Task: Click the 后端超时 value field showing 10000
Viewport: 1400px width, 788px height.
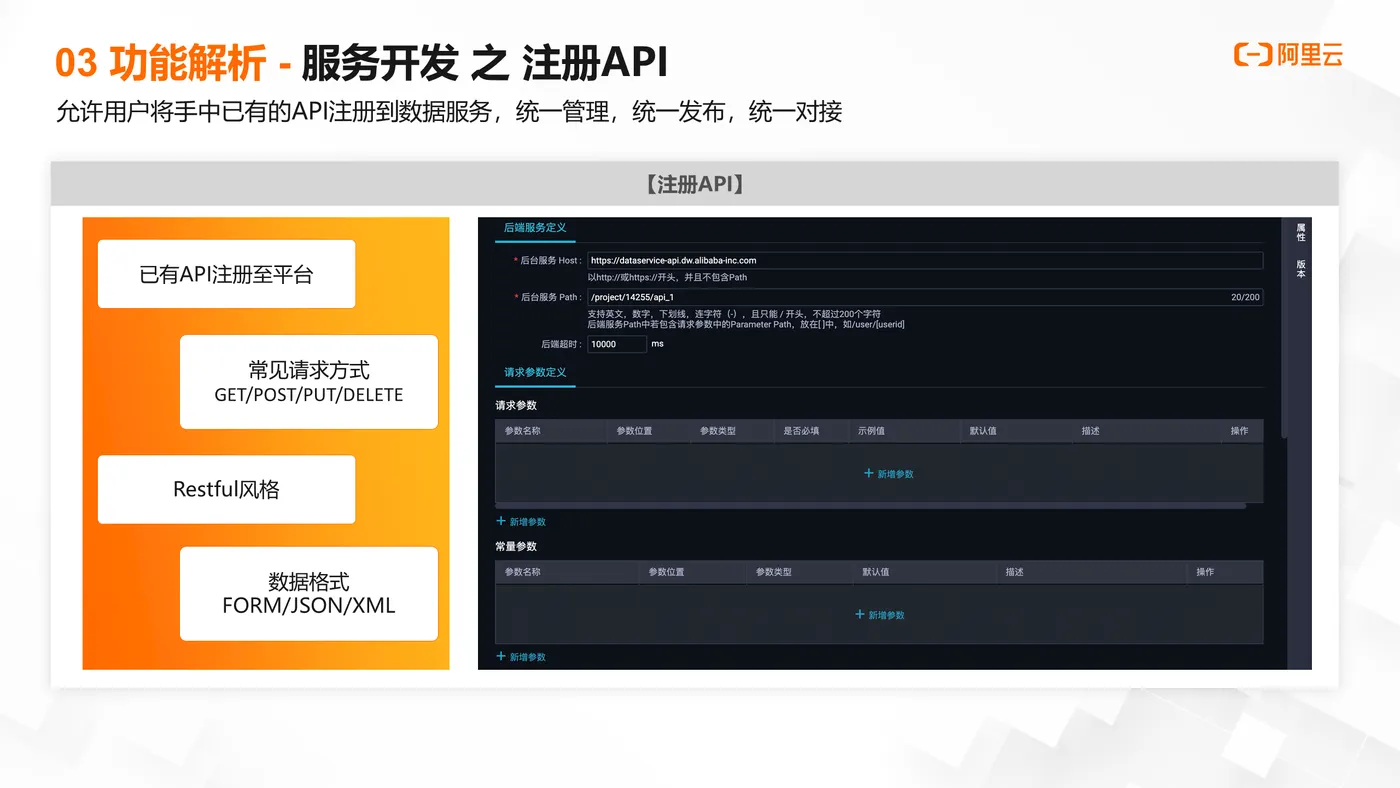Action: pos(617,344)
